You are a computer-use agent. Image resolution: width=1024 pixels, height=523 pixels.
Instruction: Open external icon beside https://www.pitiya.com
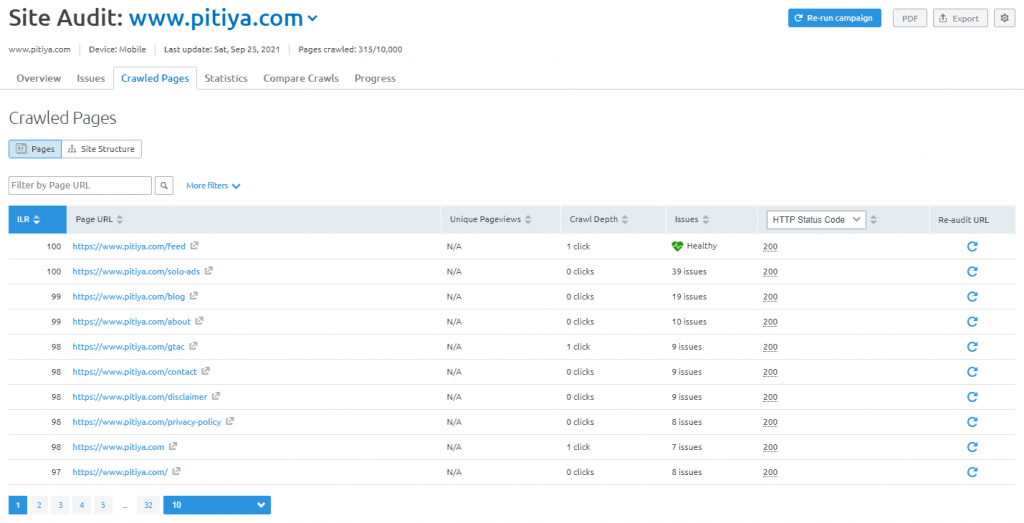coord(173,446)
